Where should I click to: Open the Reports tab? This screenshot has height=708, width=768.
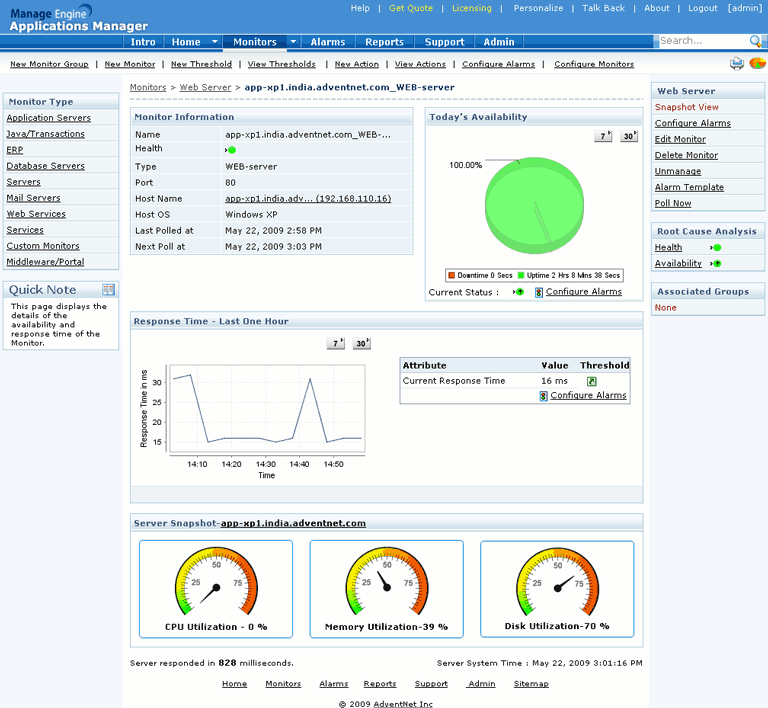[x=384, y=42]
